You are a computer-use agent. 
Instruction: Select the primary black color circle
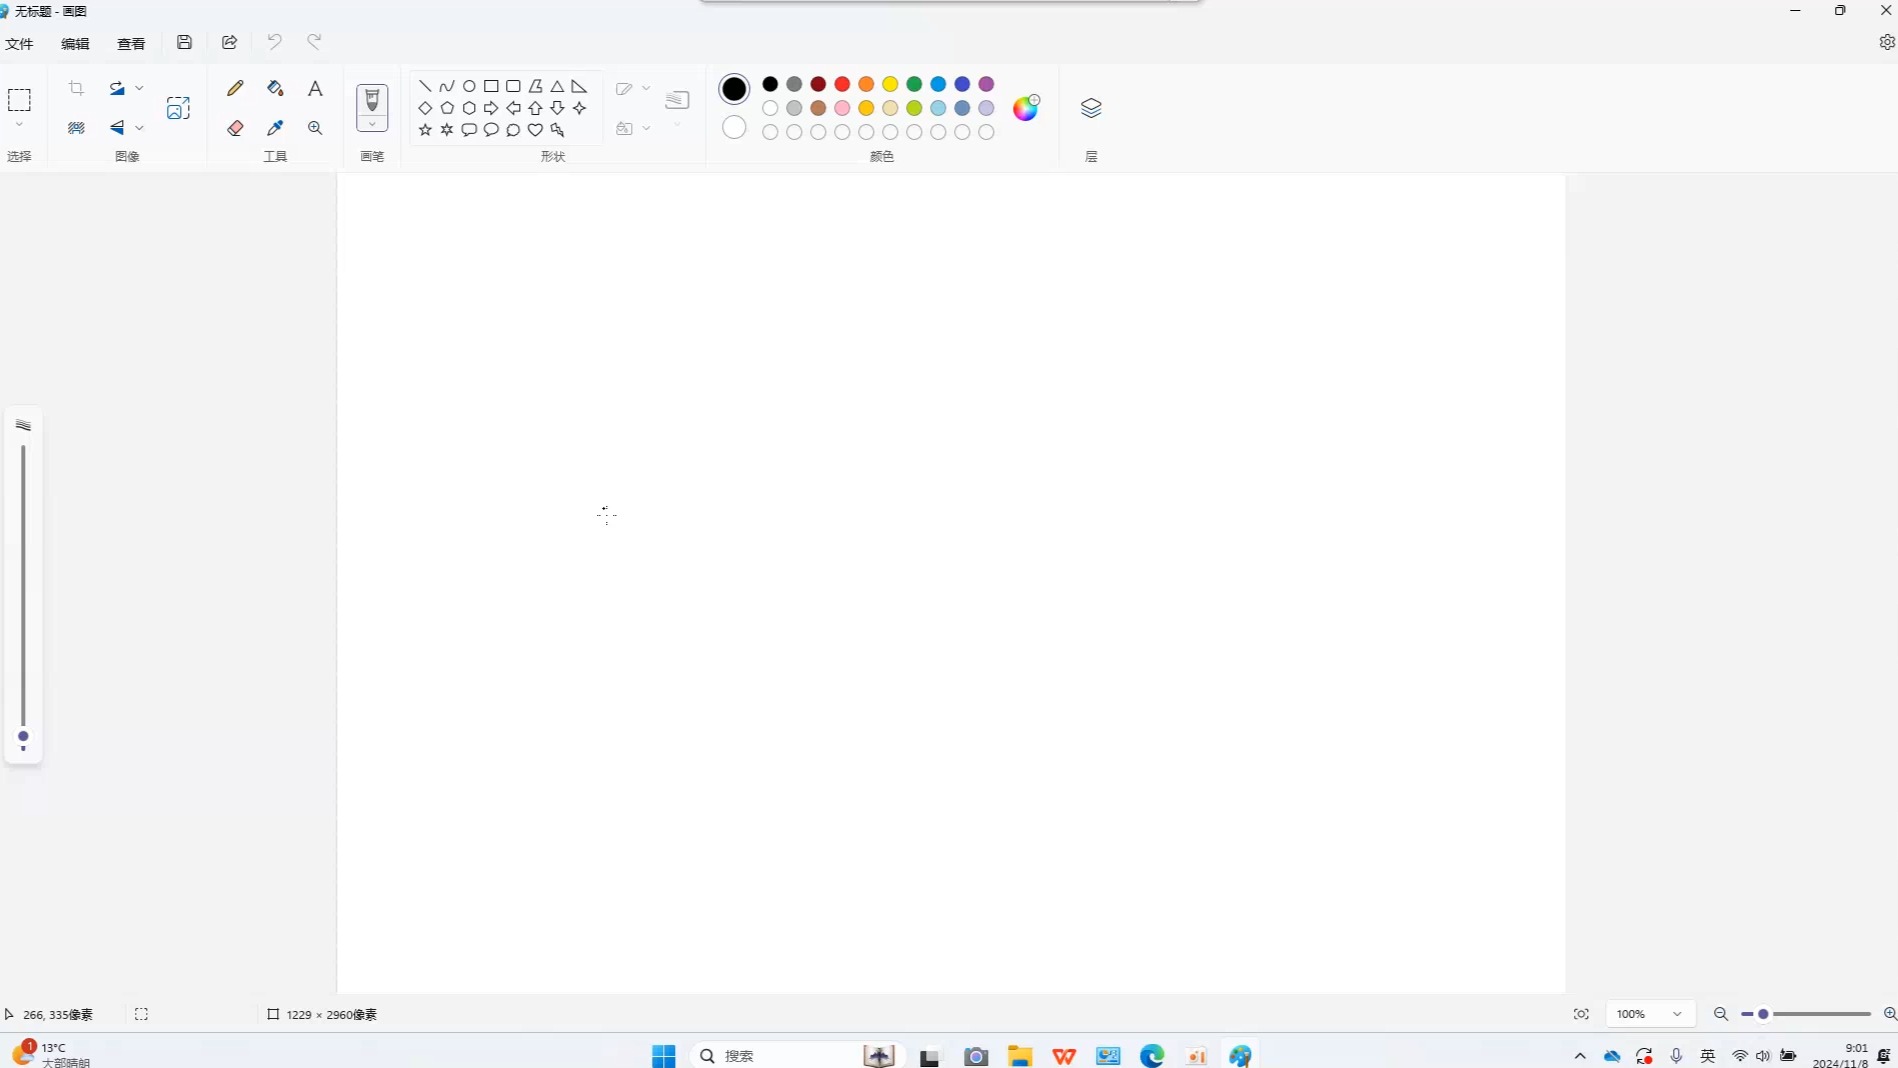734,89
